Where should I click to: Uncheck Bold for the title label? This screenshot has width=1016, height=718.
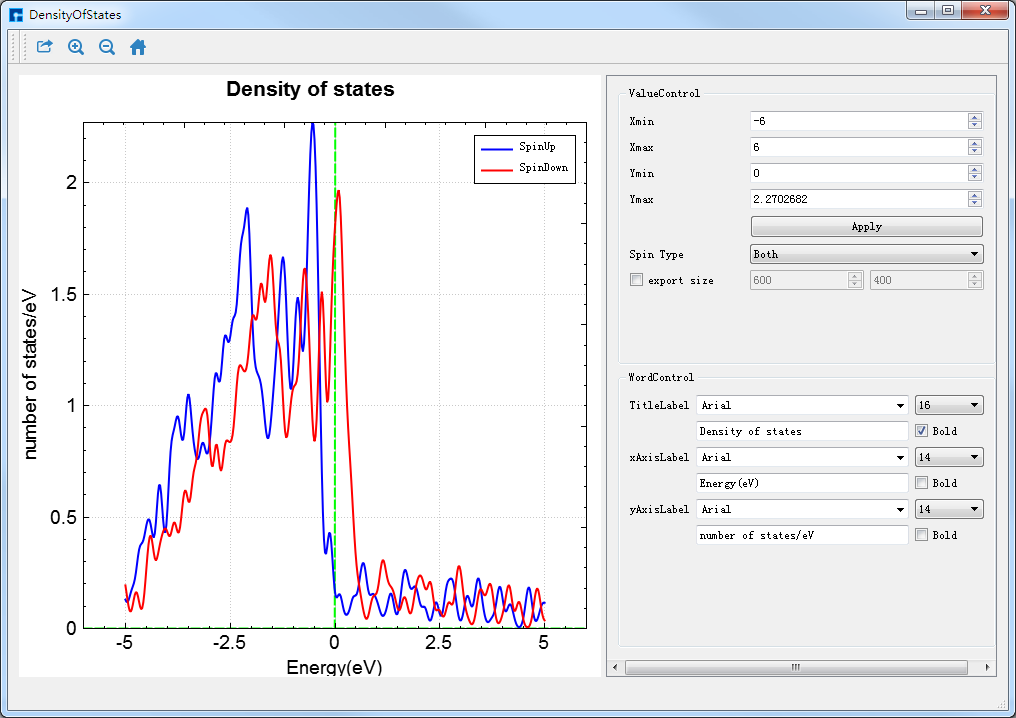(922, 431)
